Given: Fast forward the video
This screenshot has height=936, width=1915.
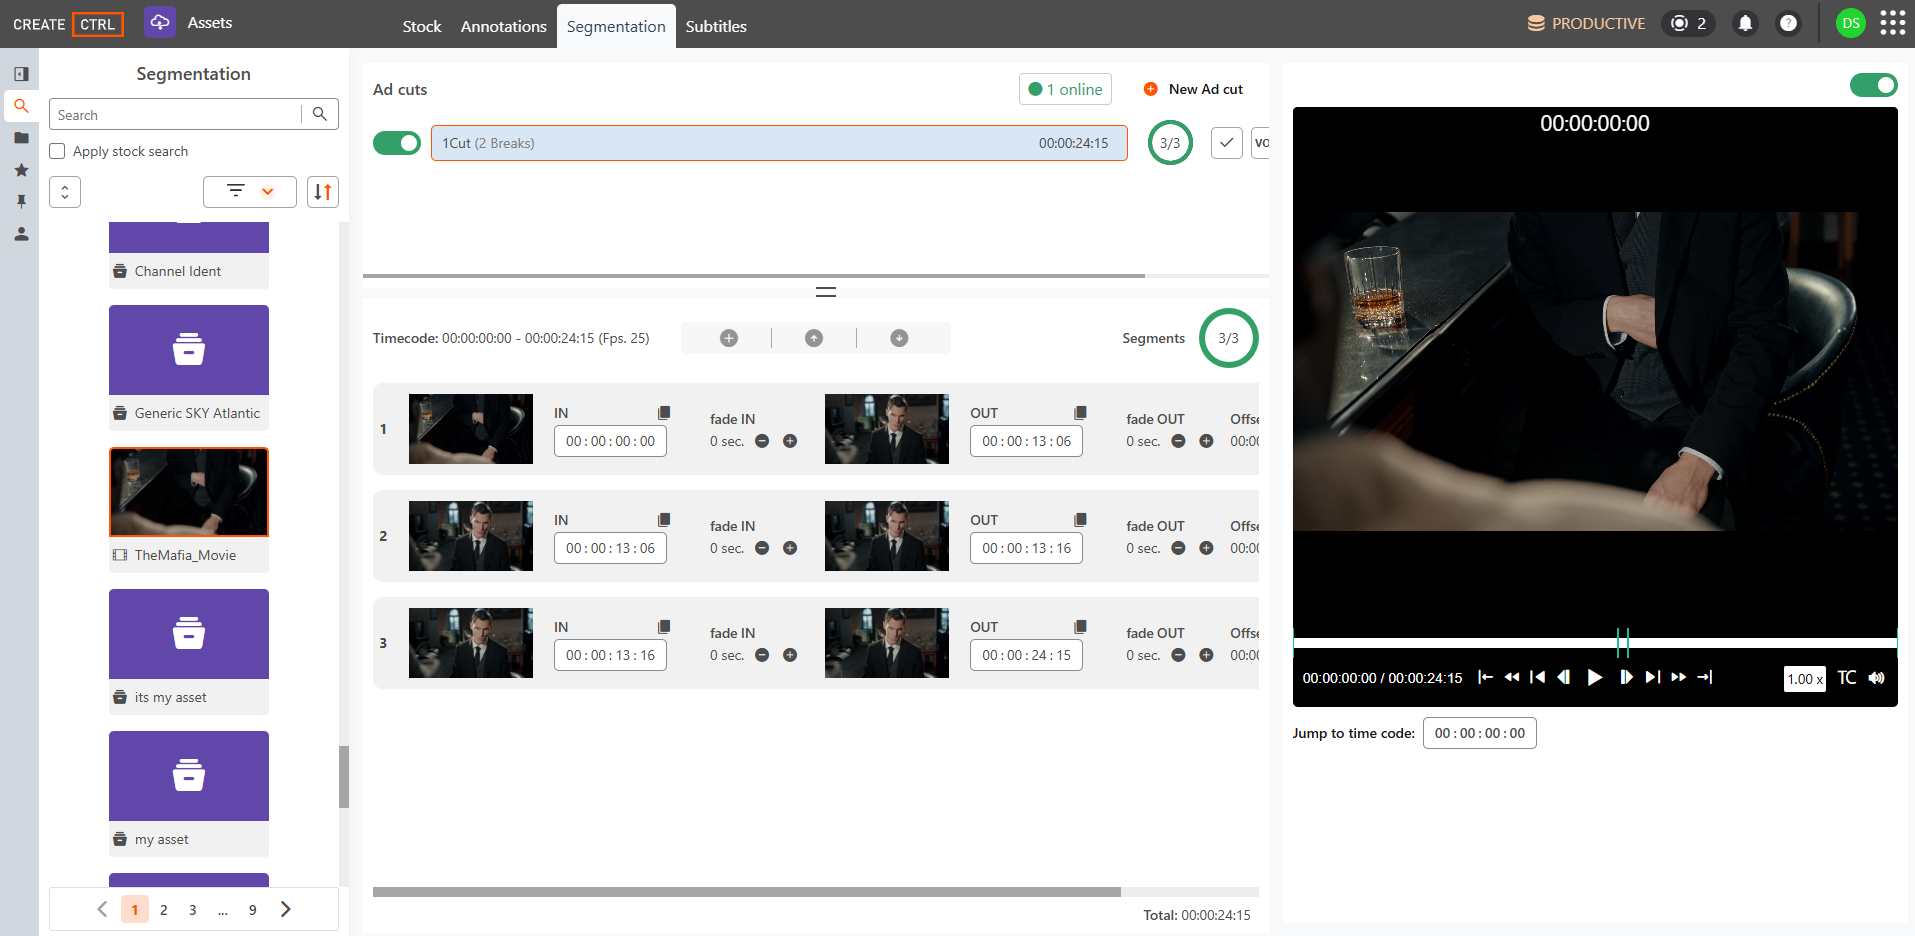Looking at the screenshot, I should pyautogui.click(x=1679, y=678).
